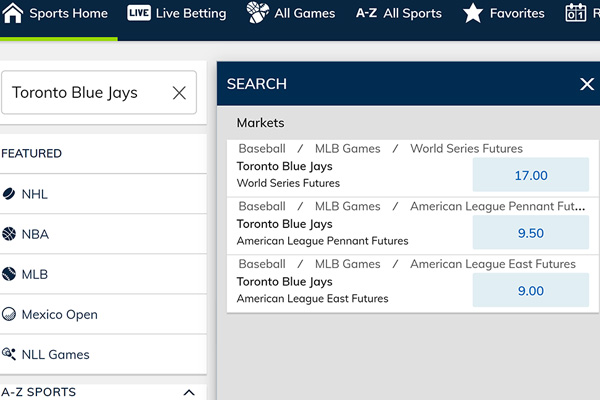Click the MLB baseball icon
Screen dimensions: 600x400
coord(9,274)
